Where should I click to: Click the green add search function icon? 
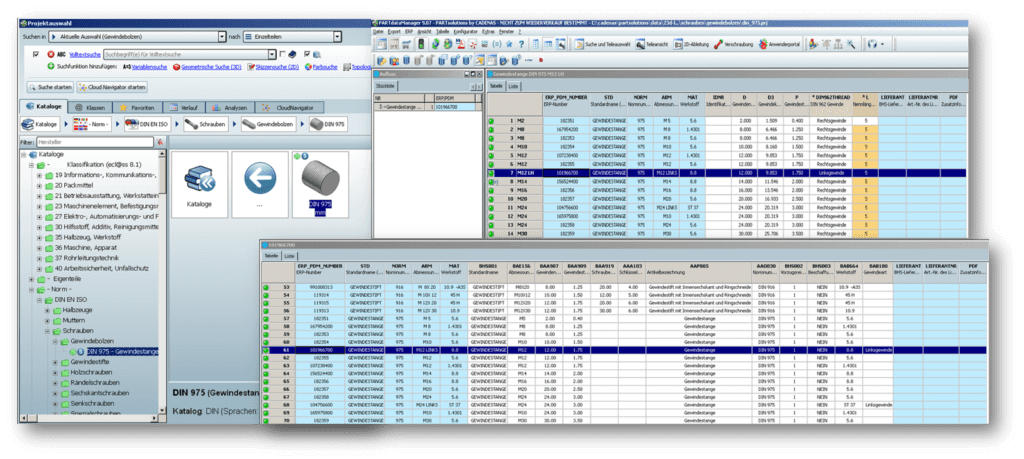coord(51,67)
